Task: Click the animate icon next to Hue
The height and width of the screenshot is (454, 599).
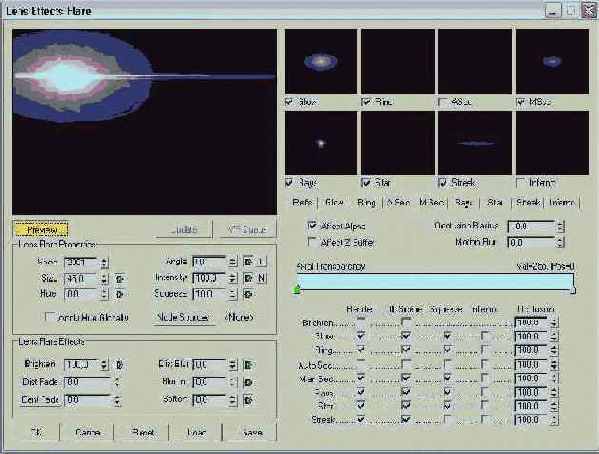Action: tap(120, 294)
